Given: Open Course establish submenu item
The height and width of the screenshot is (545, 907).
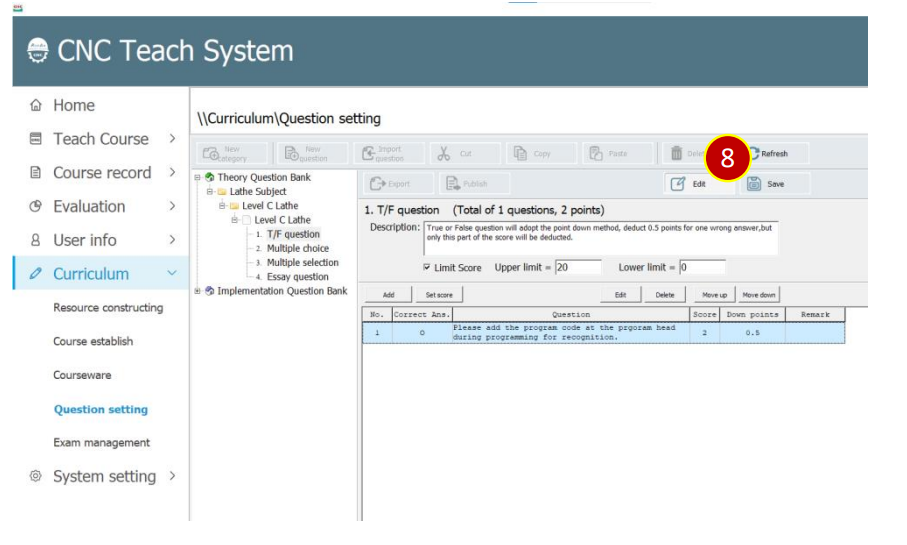Looking at the screenshot, I should pos(93,341).
